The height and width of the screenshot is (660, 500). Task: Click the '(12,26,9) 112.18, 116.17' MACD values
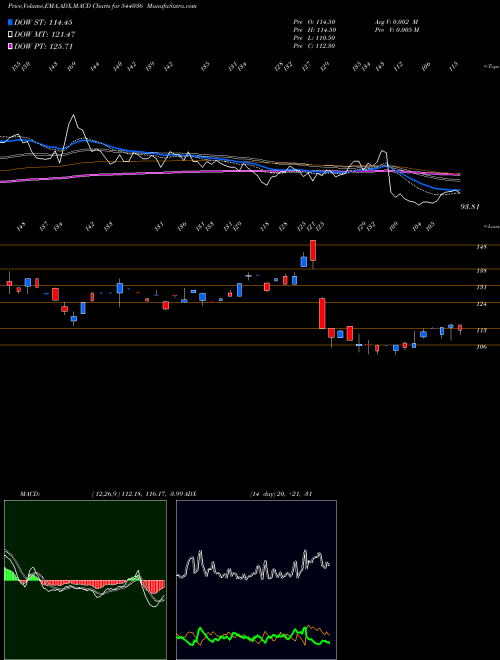128,494
